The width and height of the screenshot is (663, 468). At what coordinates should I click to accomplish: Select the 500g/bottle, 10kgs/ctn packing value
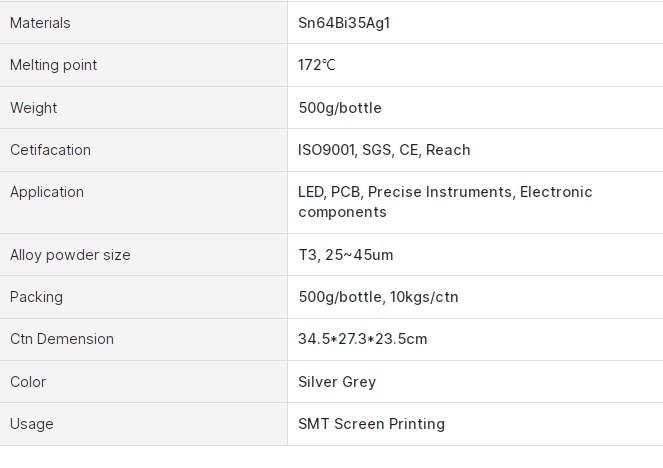pyautogui.click(x=378, y=297)
